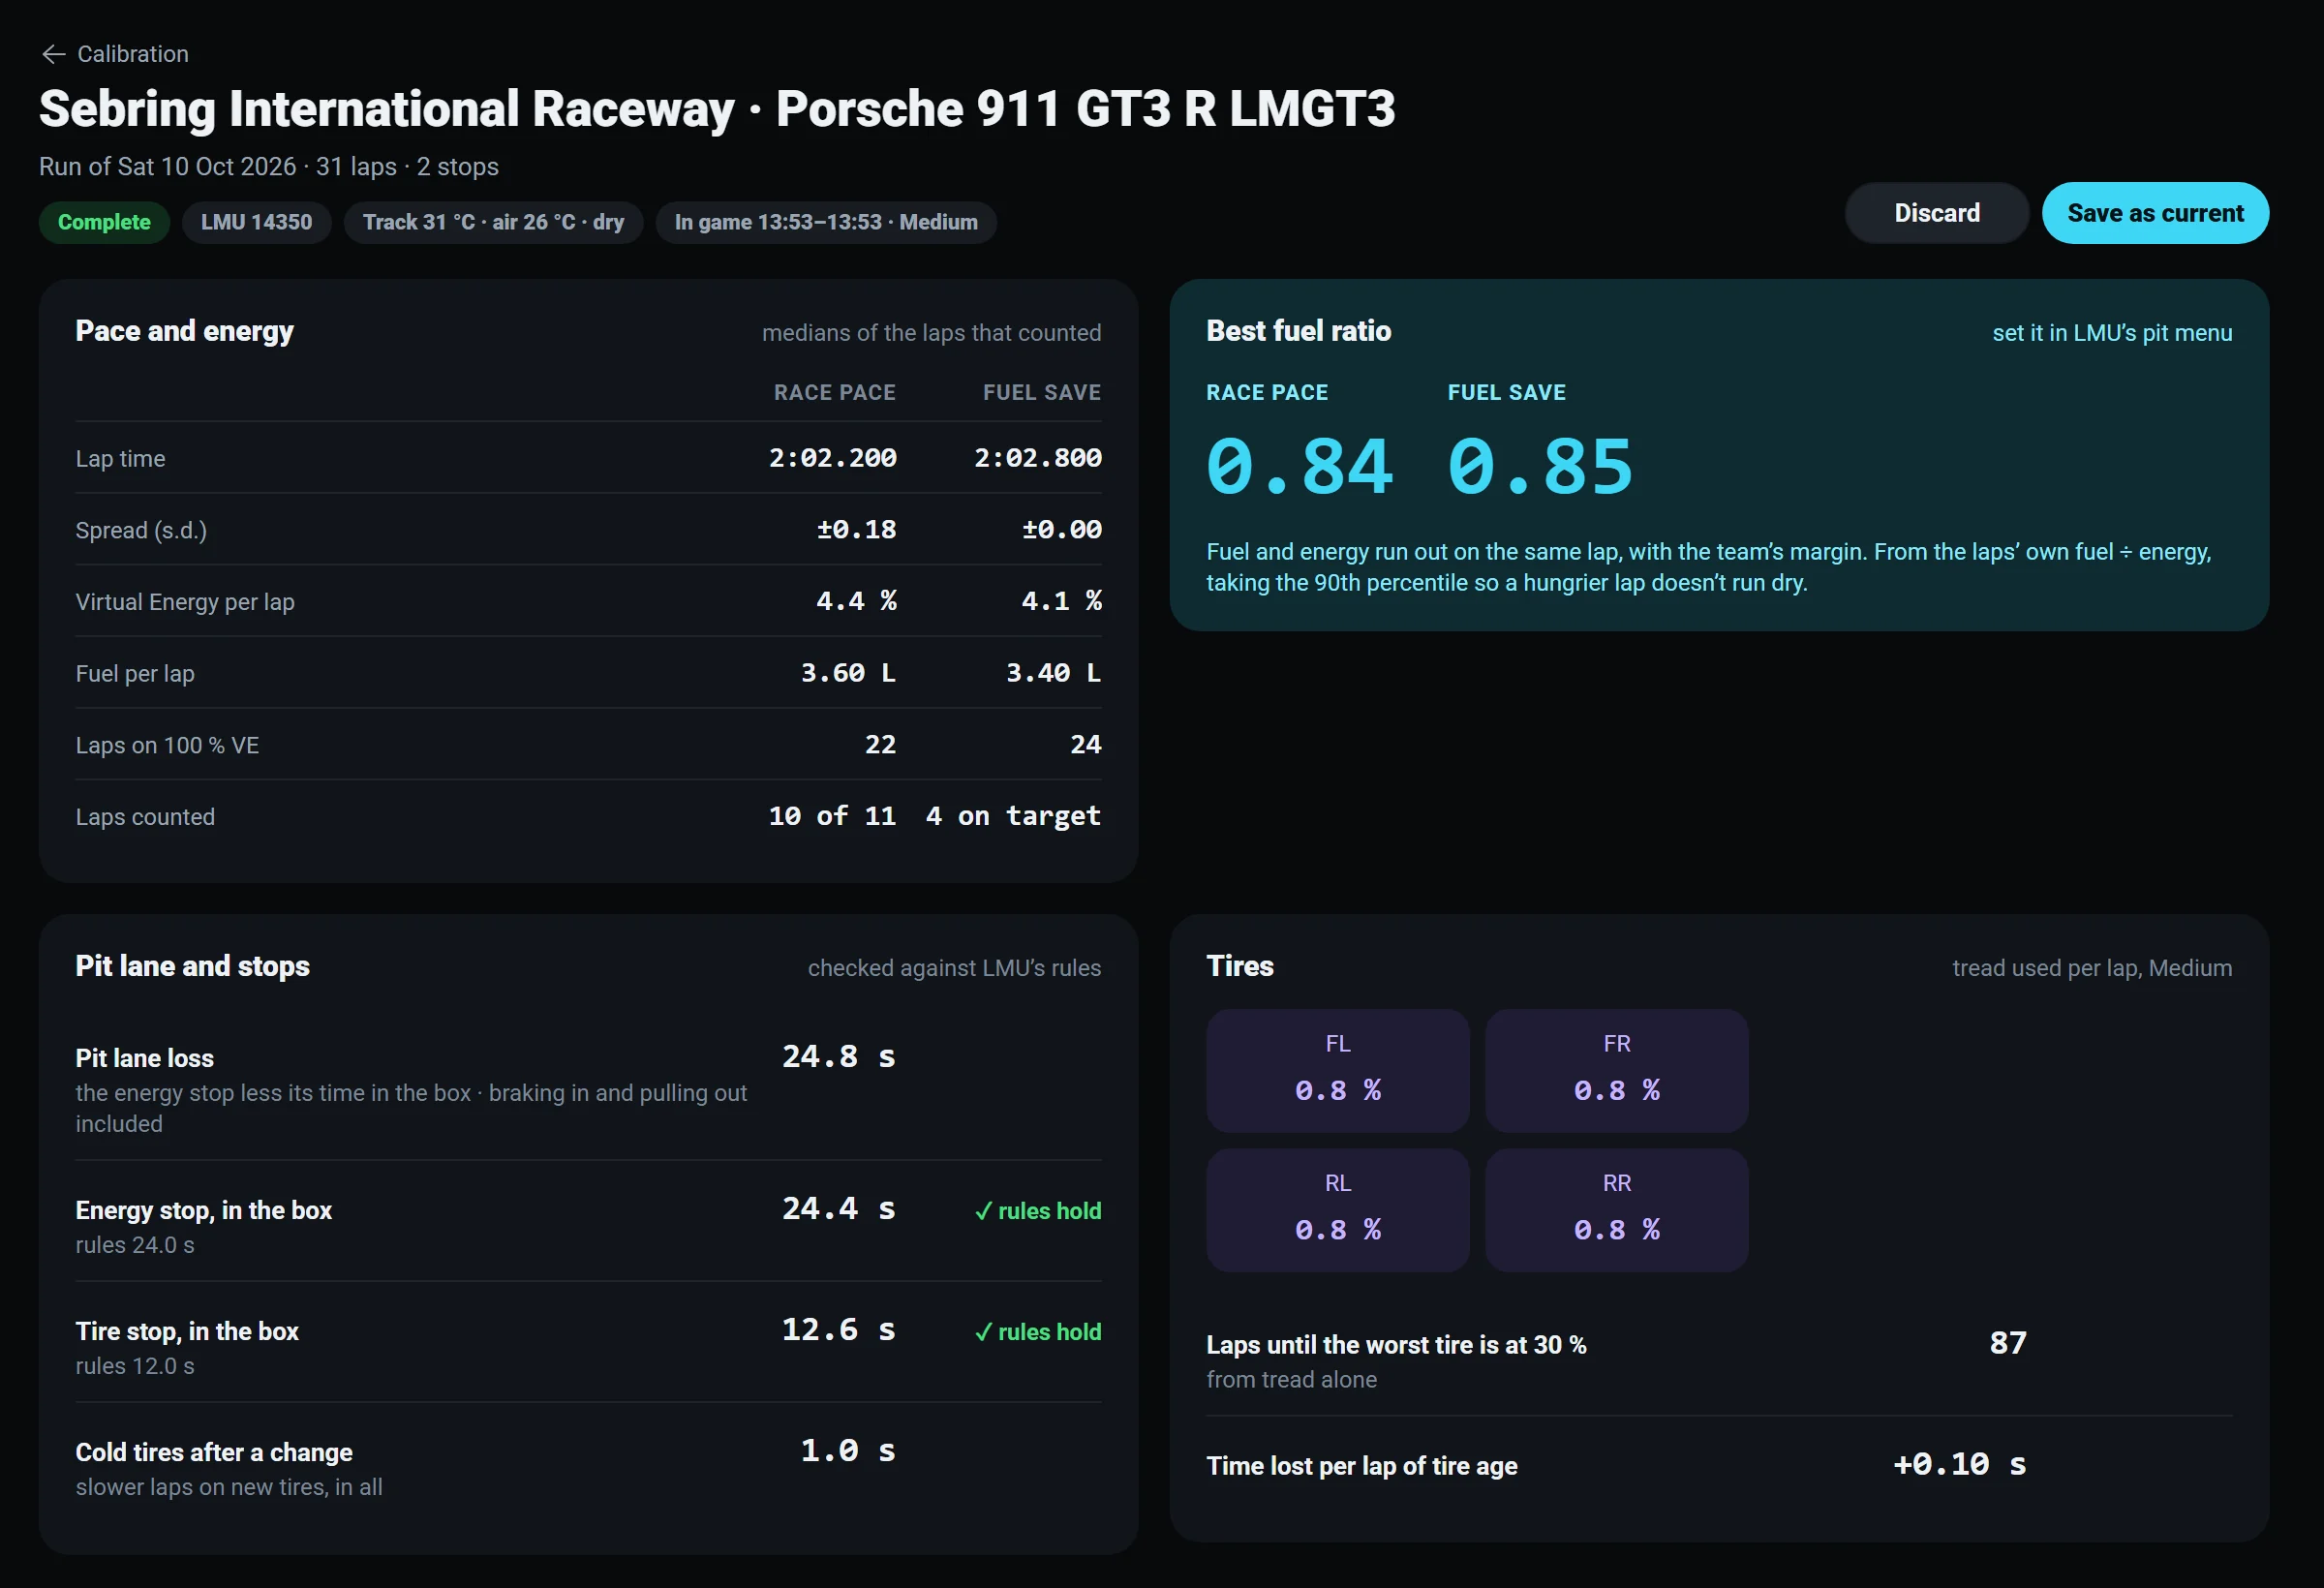Click the Laps on 100 % VE value 22
The width and height of the screenshot is (2324, 1588).
880,745
